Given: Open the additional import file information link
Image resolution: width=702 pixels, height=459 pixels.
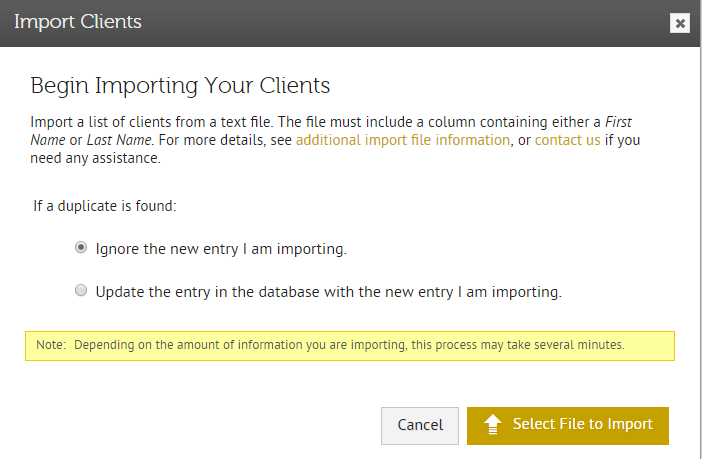Looking at the screenshot, I should coord(402,140).
